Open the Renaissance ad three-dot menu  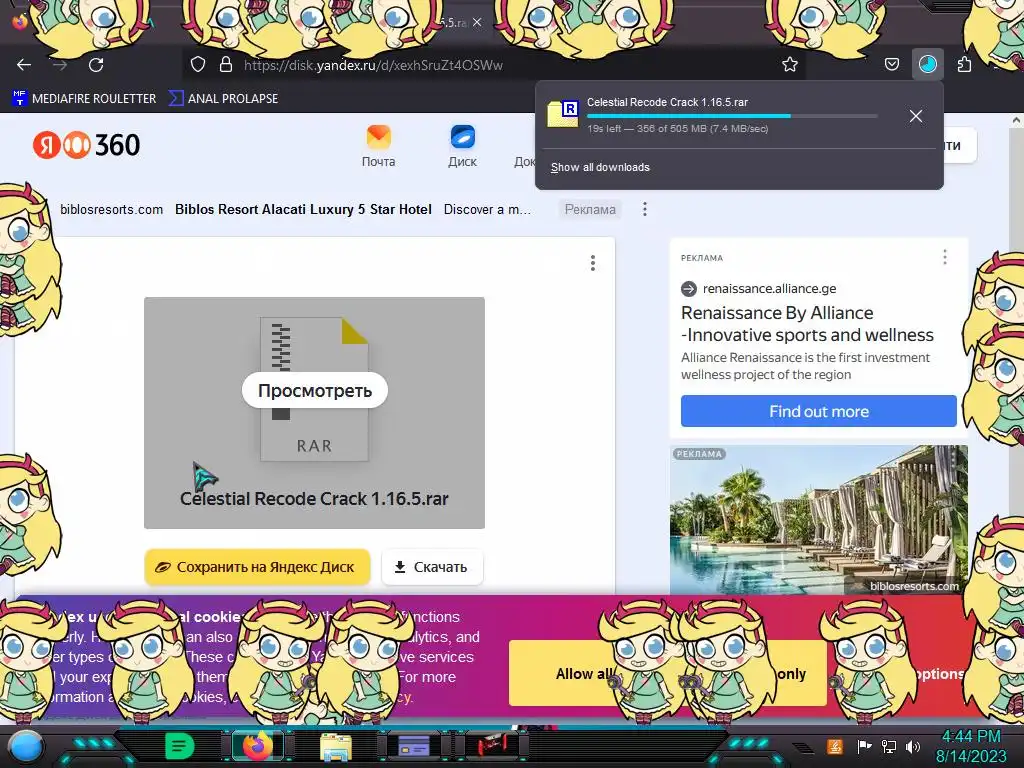tap(944, 257)
